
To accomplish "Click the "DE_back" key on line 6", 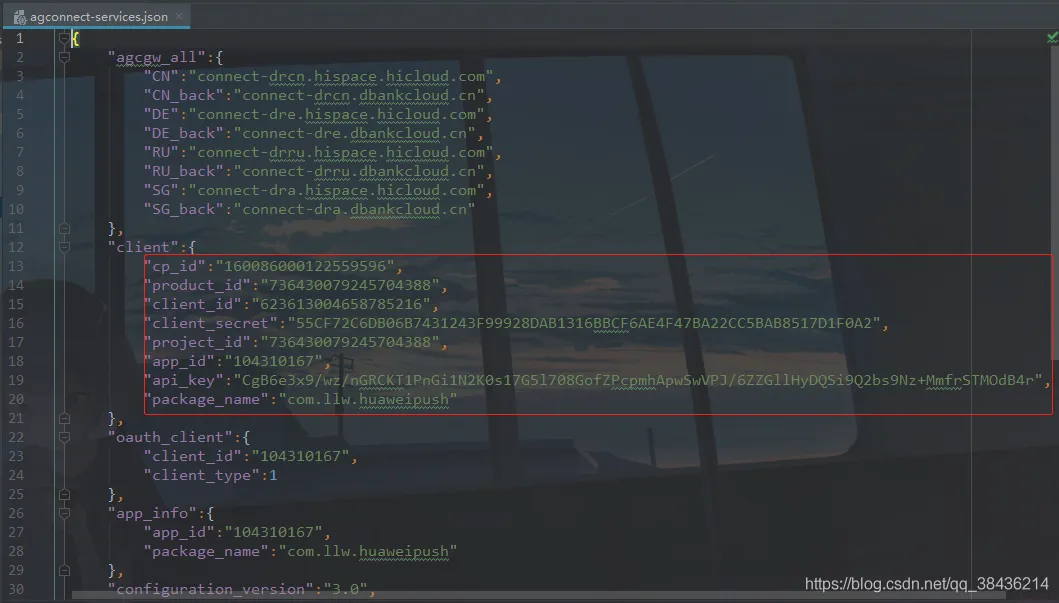I will pos(184,133).
